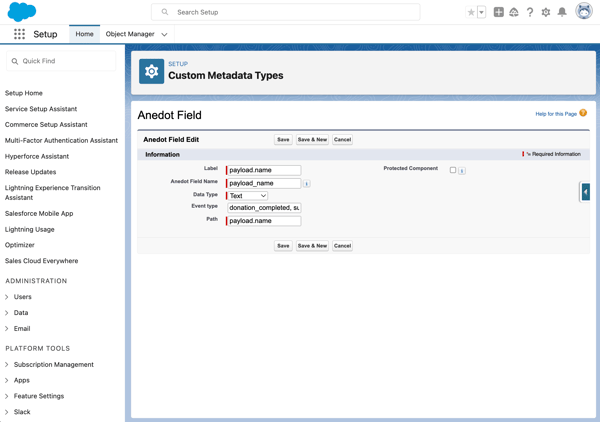
Task: Open the Object Manager tab dropdown chevron
Action: point(164,34)
